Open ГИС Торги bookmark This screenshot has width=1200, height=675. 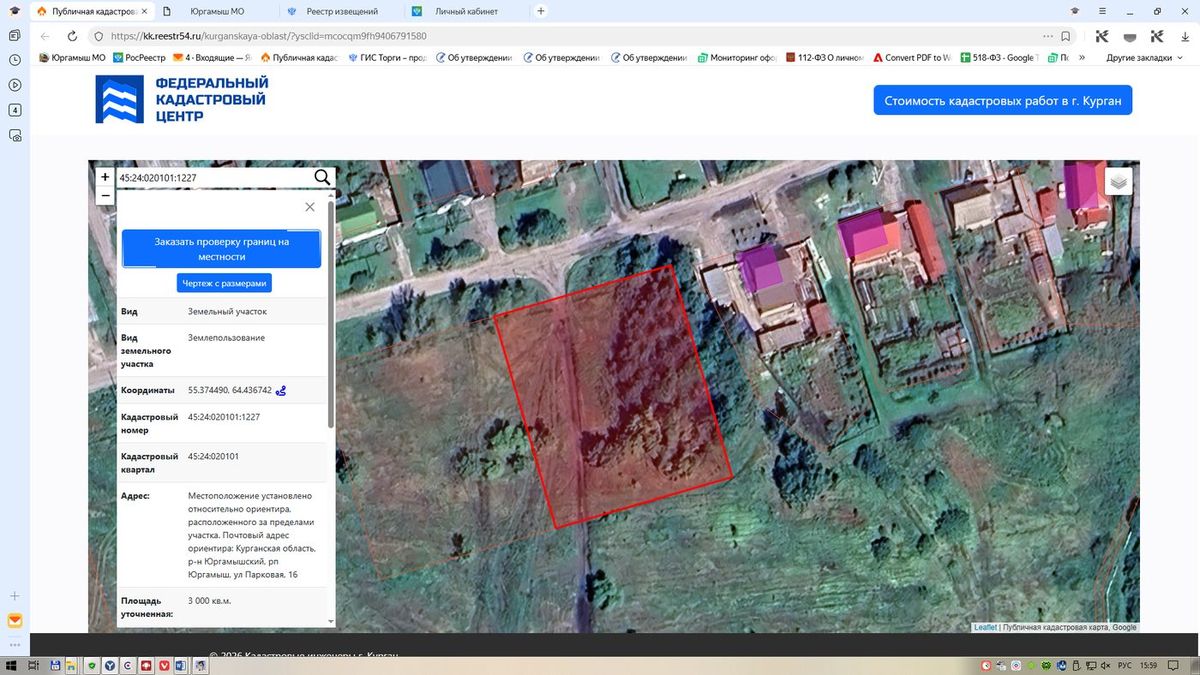(x=387, y=58)
